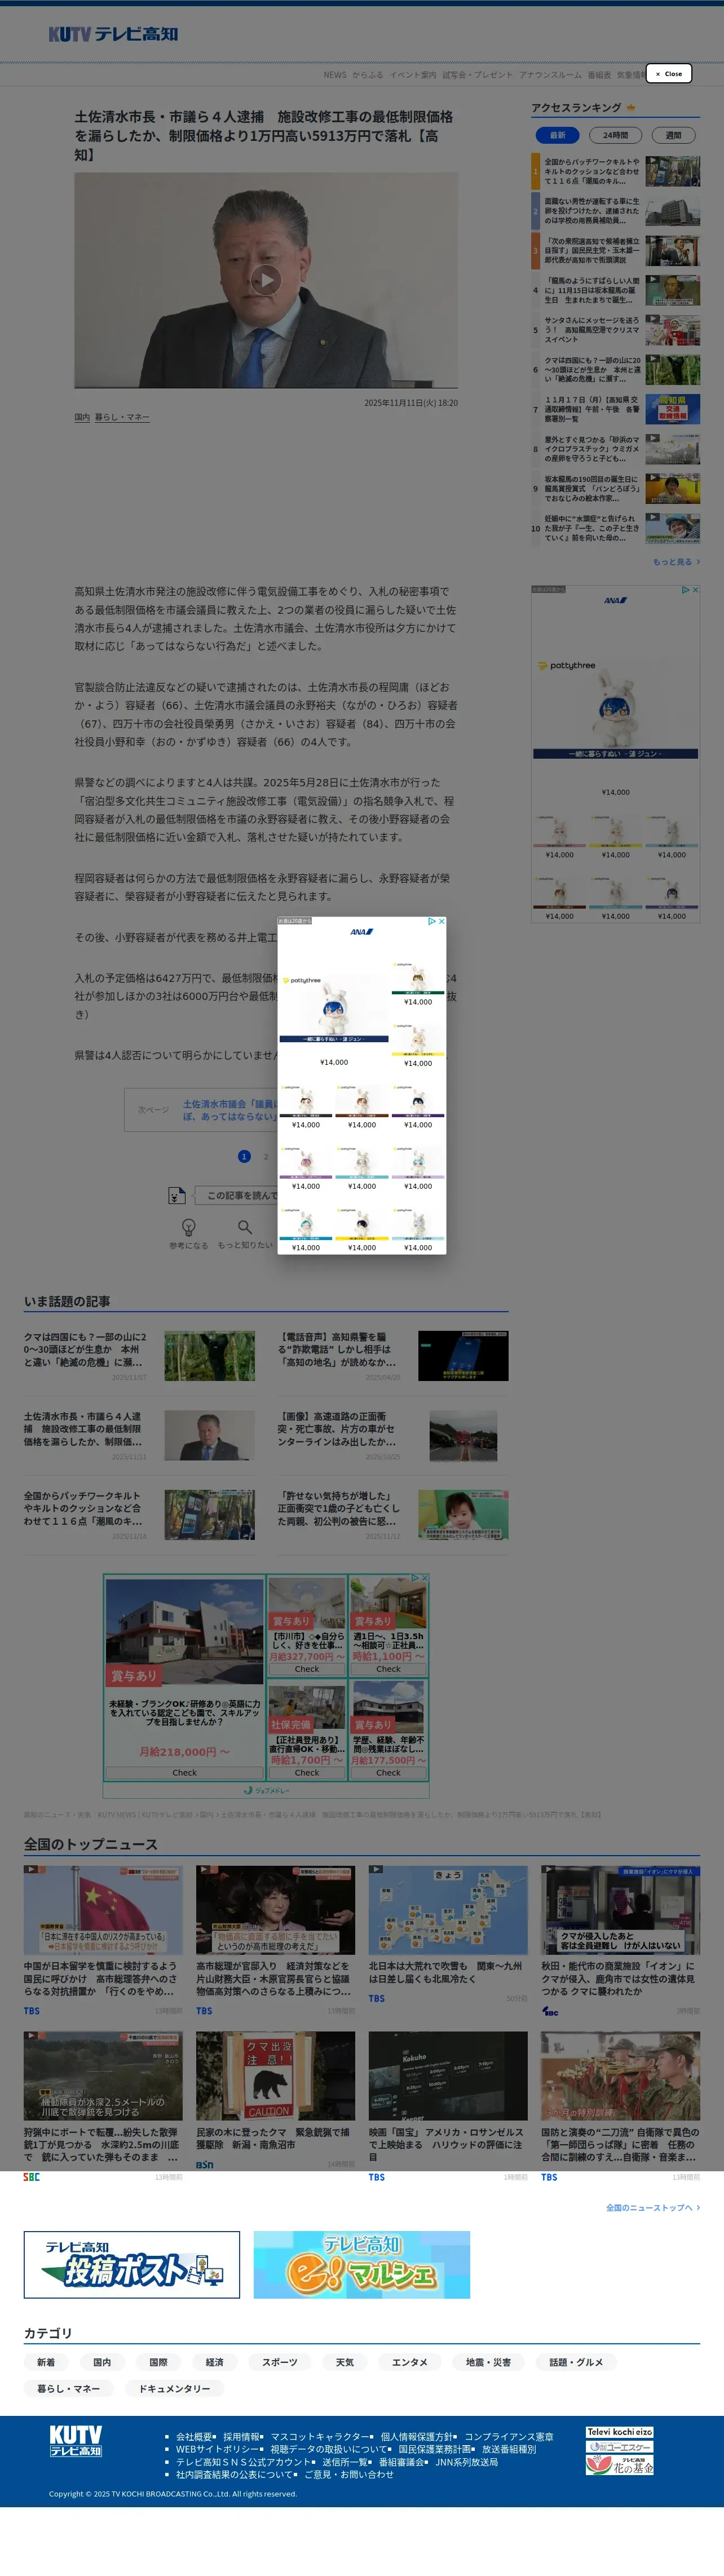This screenshot has width=724, height=2576.
Task: Go to article page 2
Action: tap(266, 1156)
